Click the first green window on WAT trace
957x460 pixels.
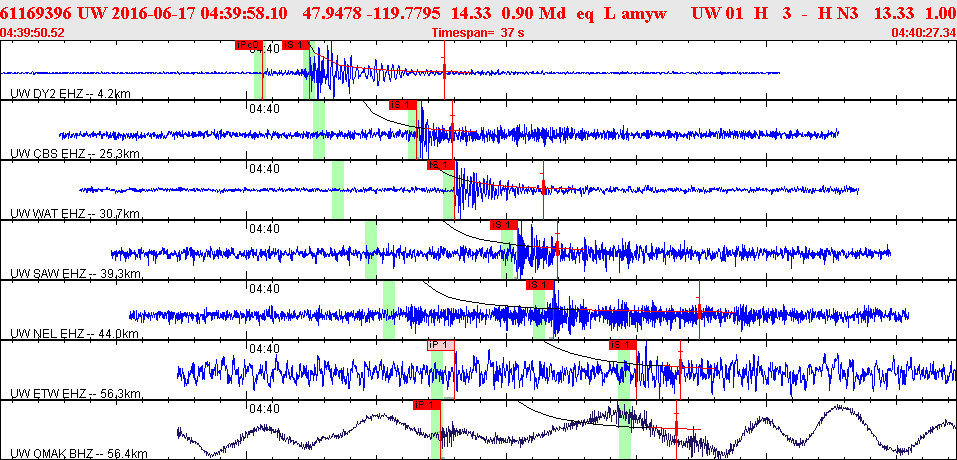(337, 190)
